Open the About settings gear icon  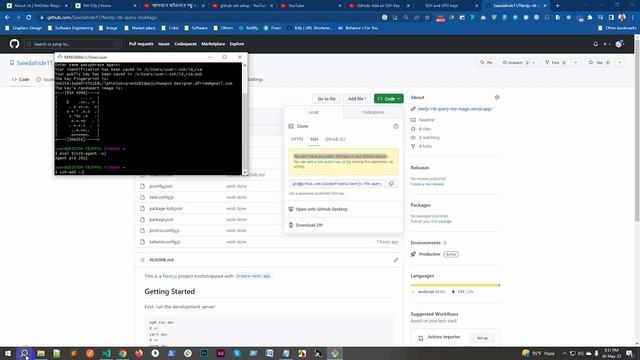(x=497, y=97)
